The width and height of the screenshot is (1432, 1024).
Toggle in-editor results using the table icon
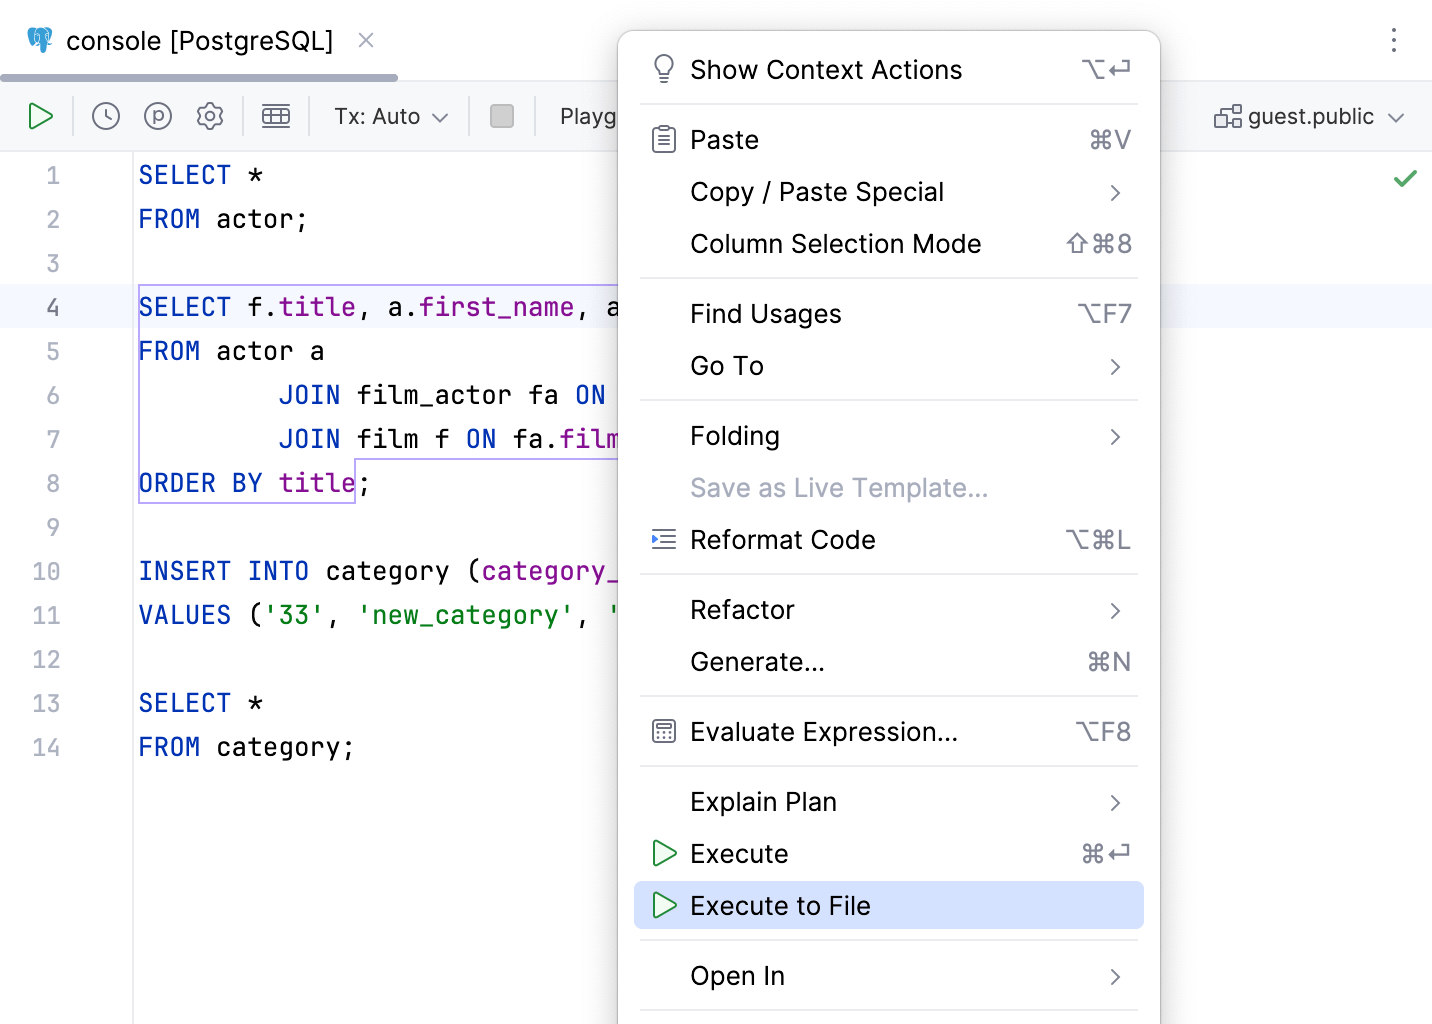[x=276, y=116]
